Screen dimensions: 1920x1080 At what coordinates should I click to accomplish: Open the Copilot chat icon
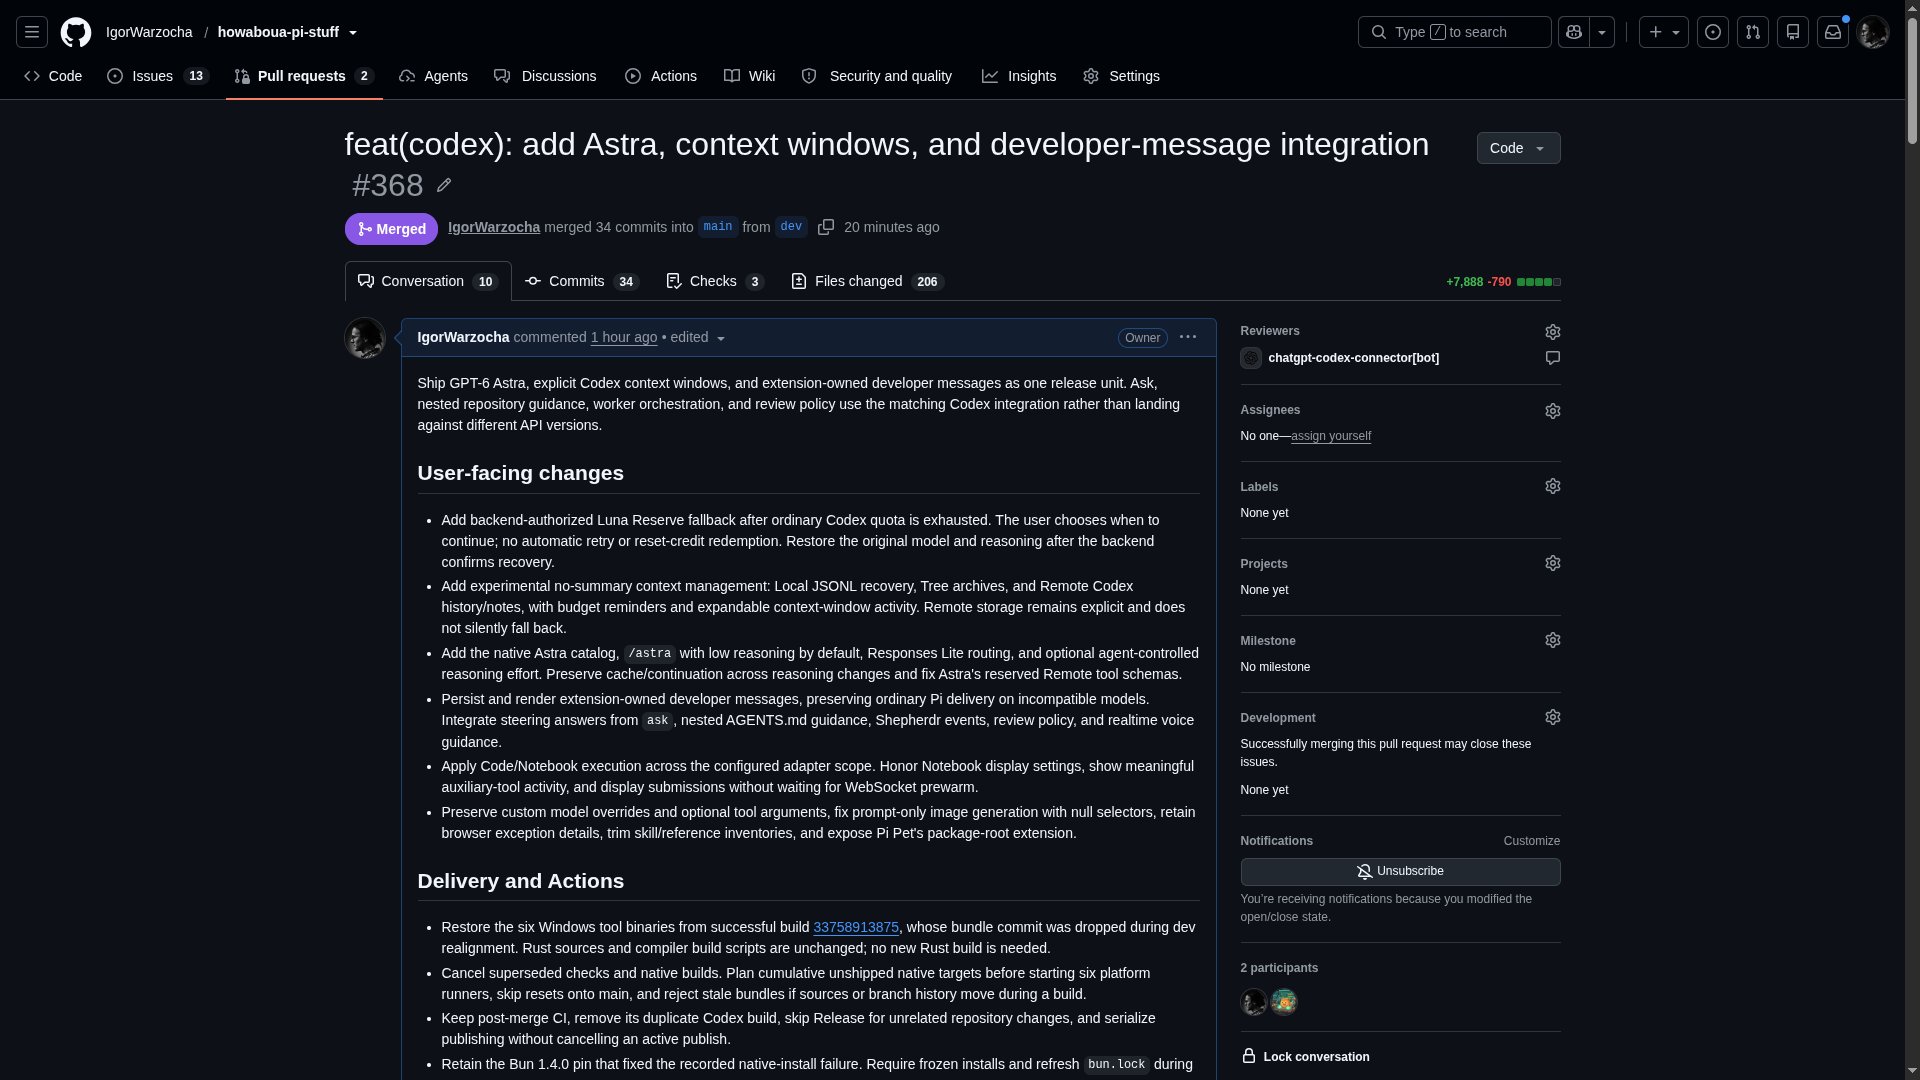coord(1574,32)
